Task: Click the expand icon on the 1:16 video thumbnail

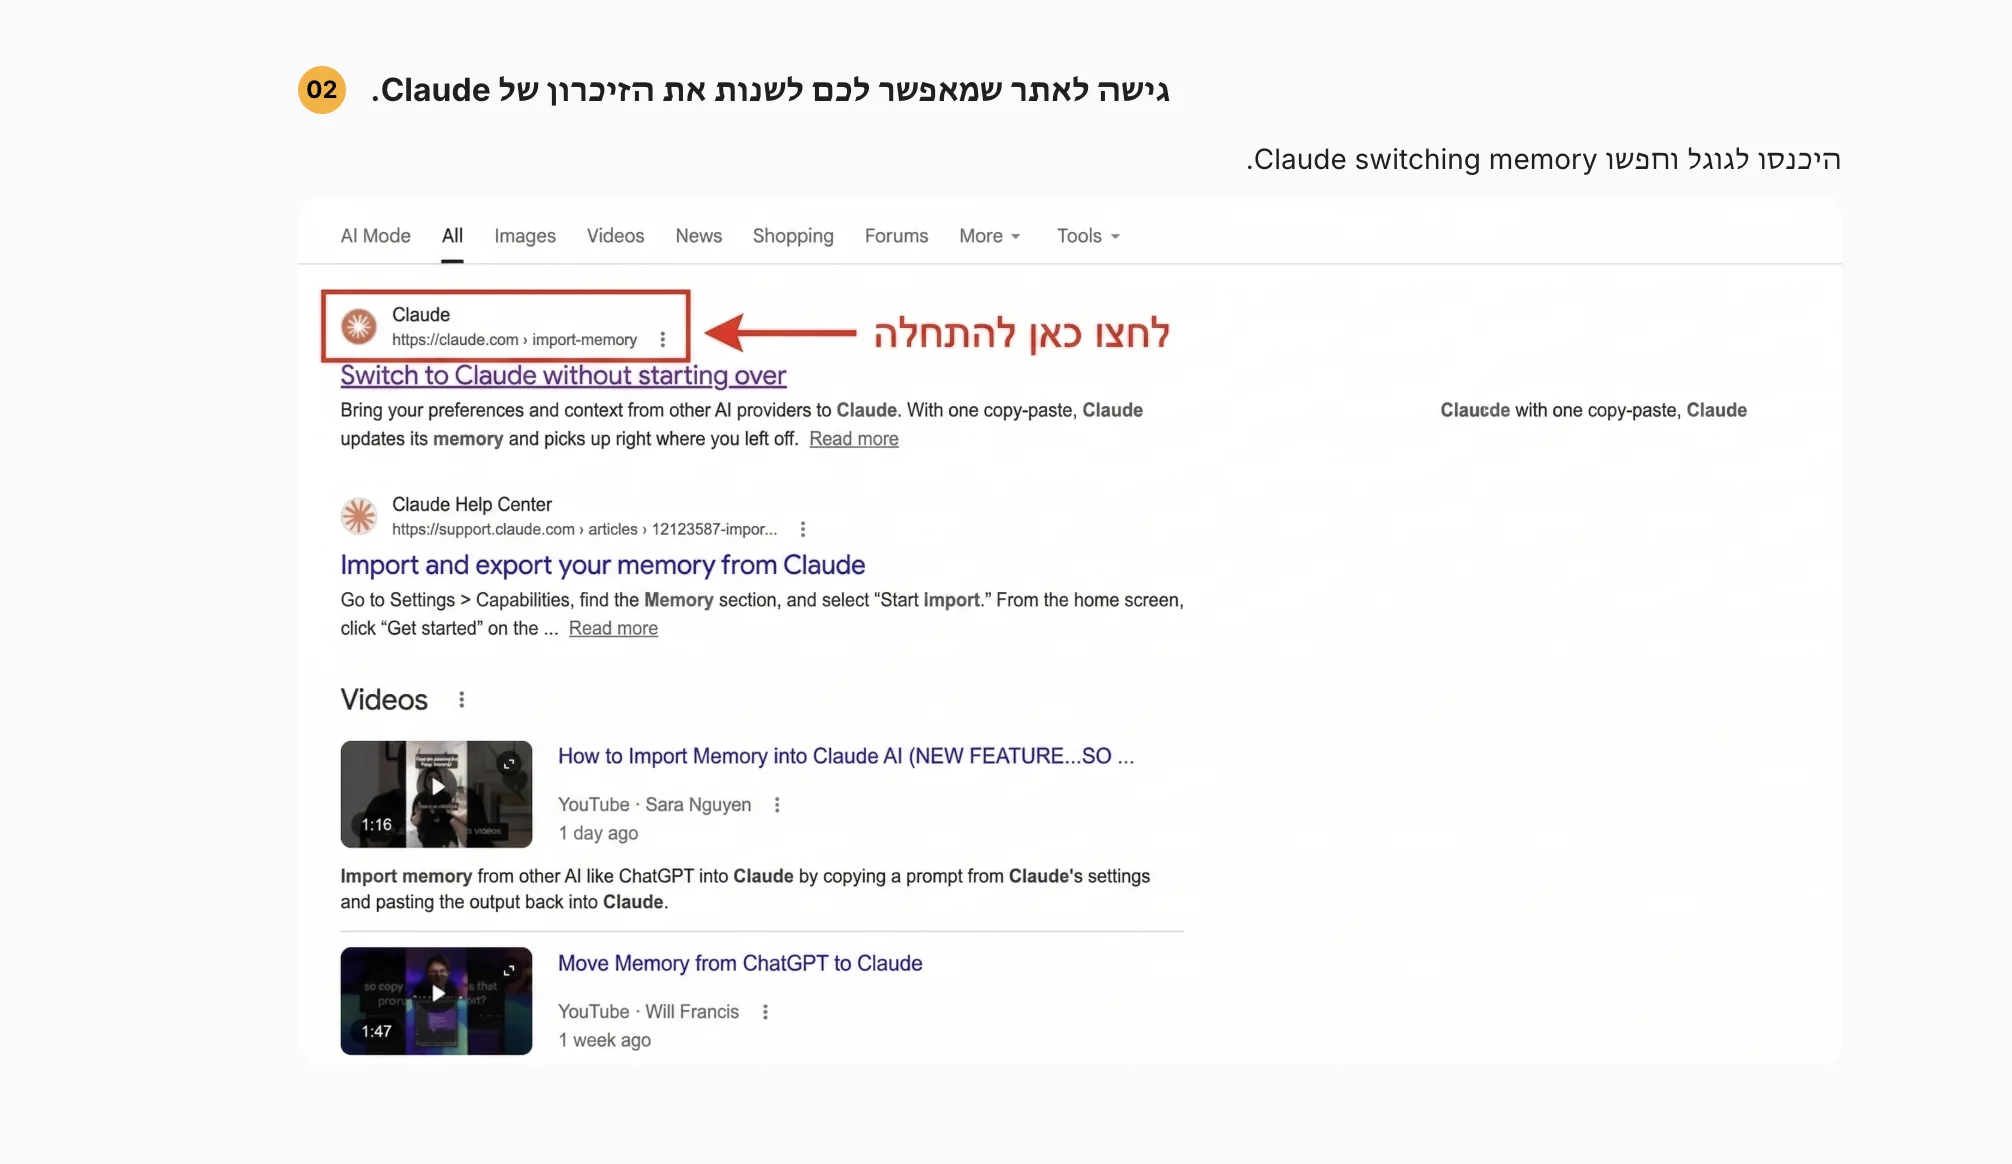Action: 509,763
